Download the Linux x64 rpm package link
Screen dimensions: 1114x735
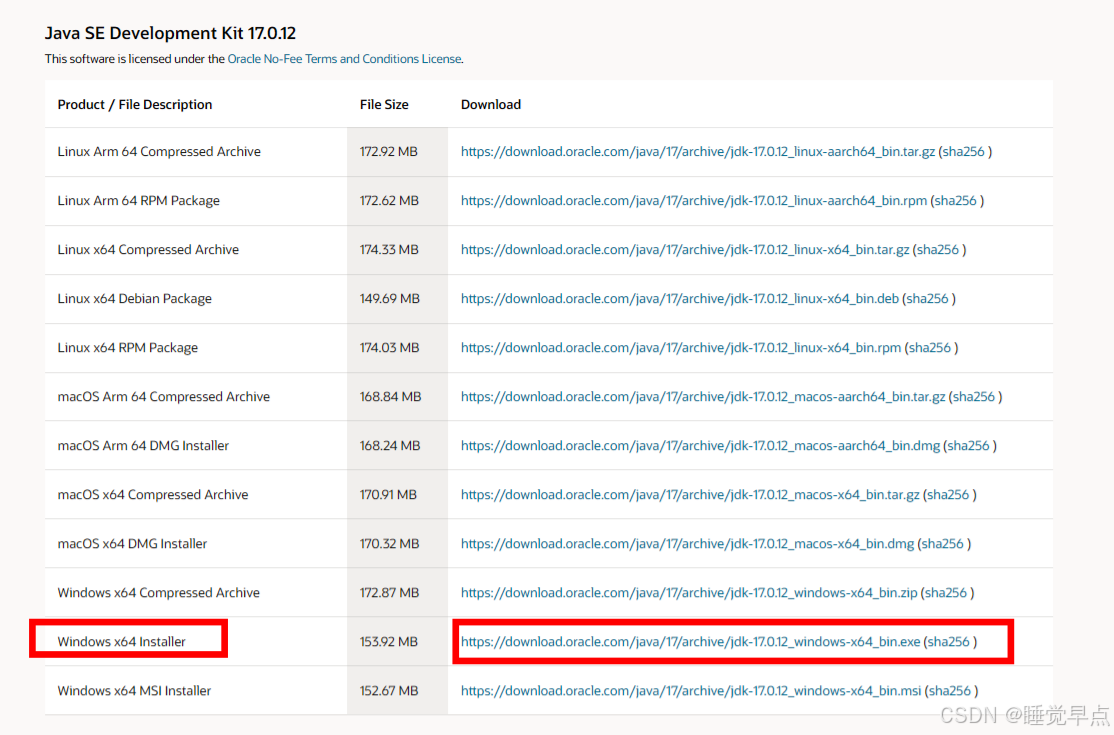click(x=681, y=347)
